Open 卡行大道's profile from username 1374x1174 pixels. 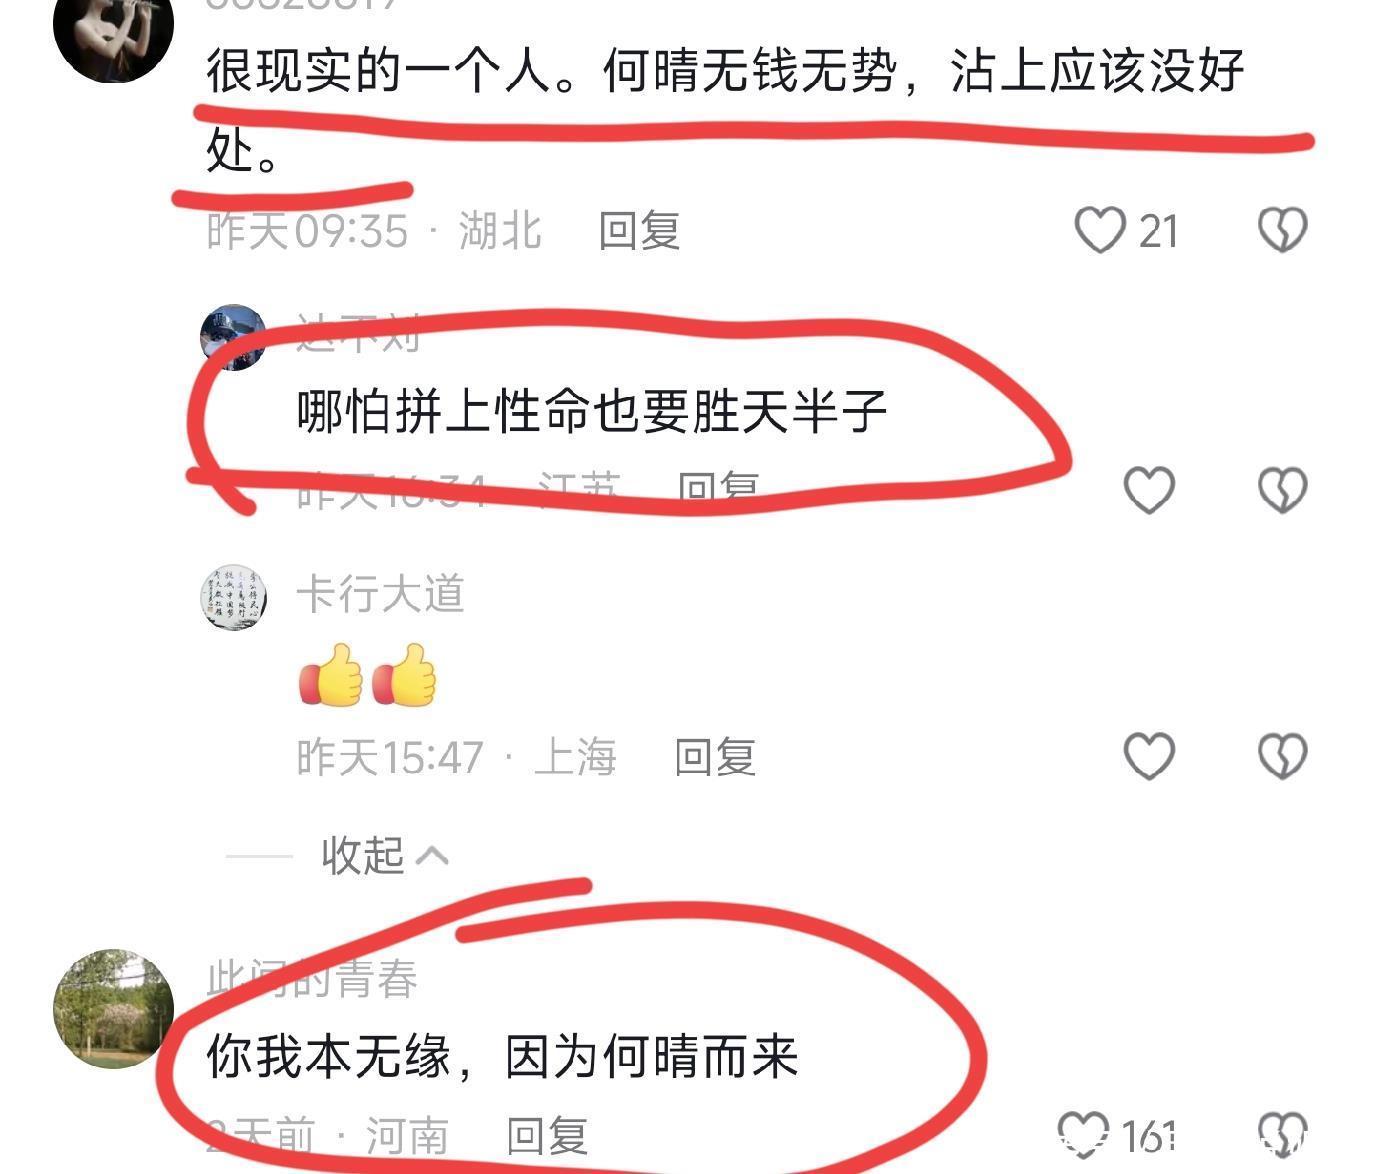(380, 594)
